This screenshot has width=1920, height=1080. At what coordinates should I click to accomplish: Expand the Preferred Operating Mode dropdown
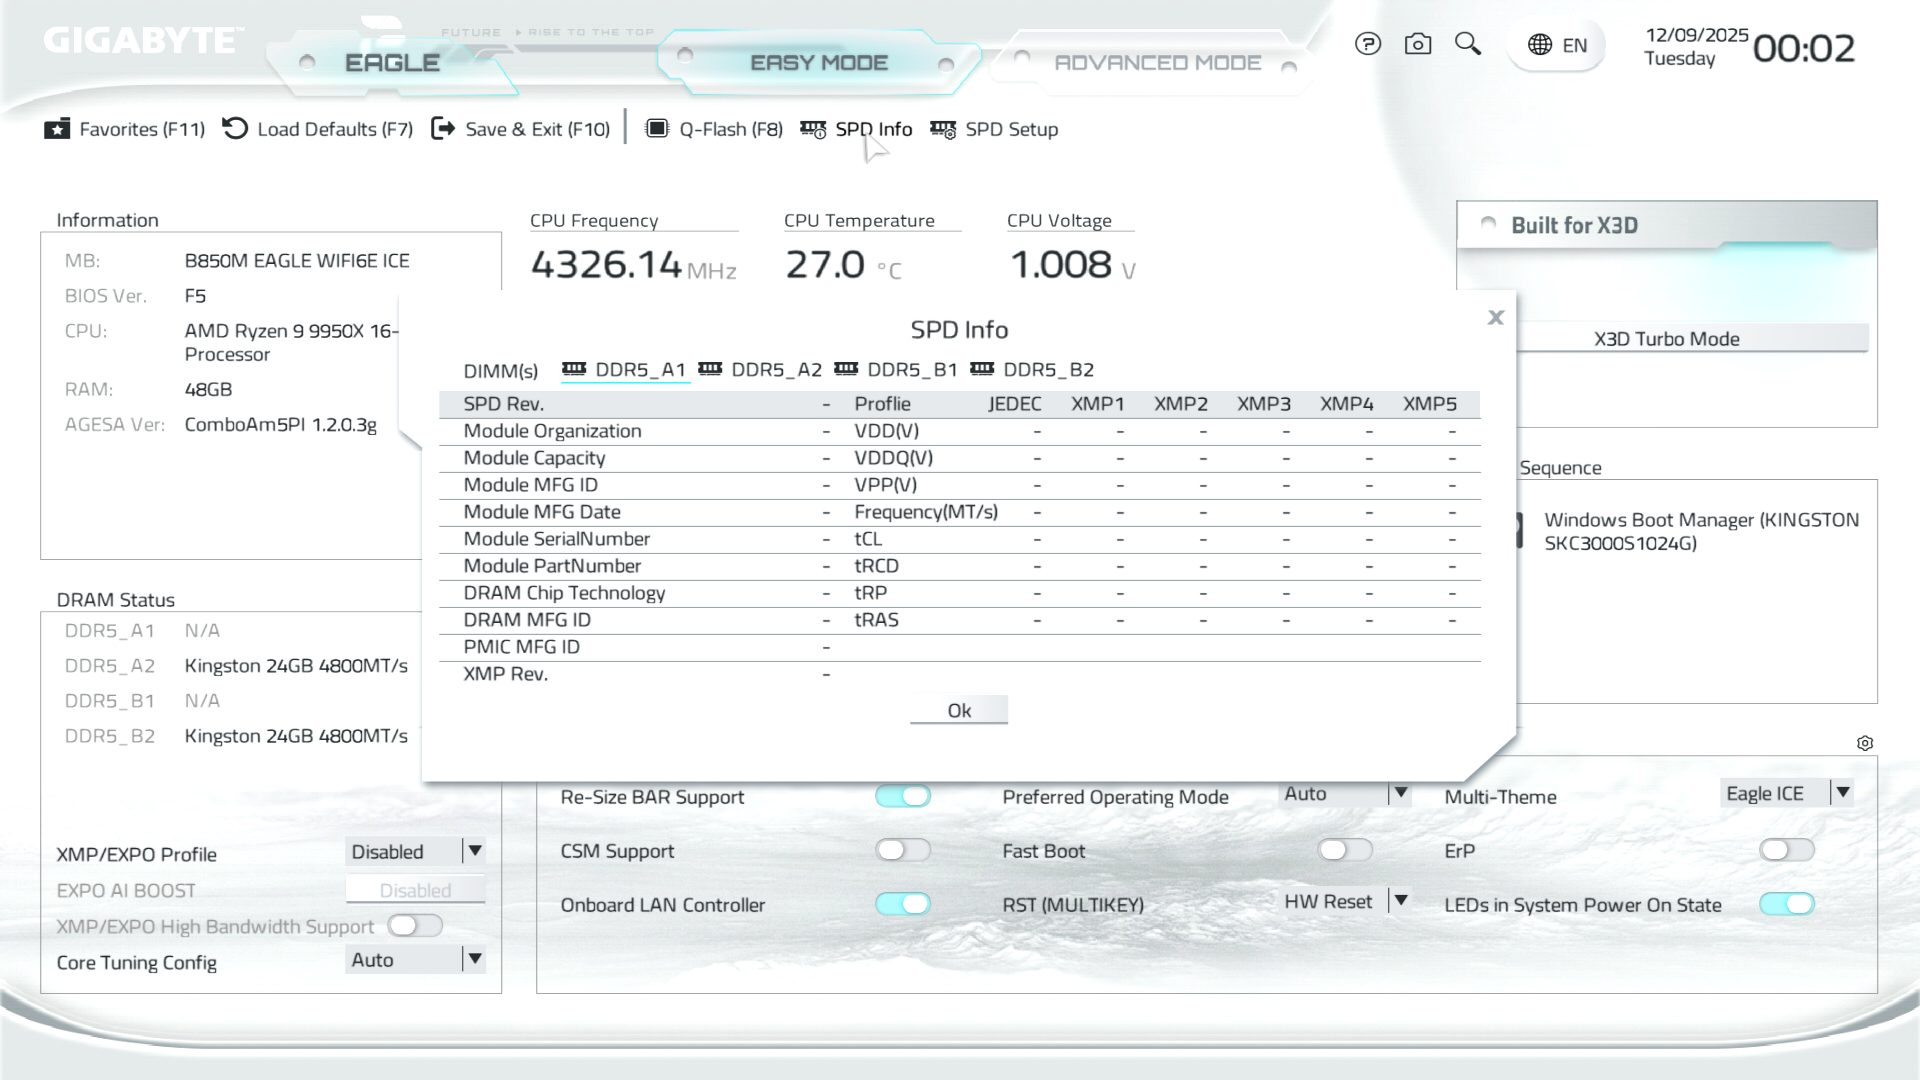point(1400,793)
